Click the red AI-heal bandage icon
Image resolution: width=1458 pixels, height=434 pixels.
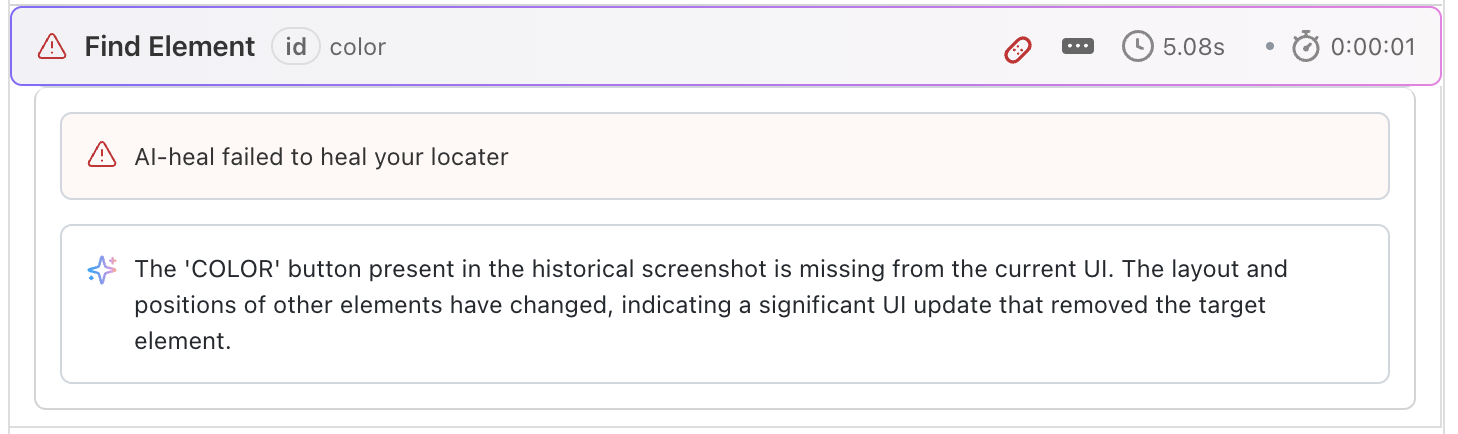1017,48
